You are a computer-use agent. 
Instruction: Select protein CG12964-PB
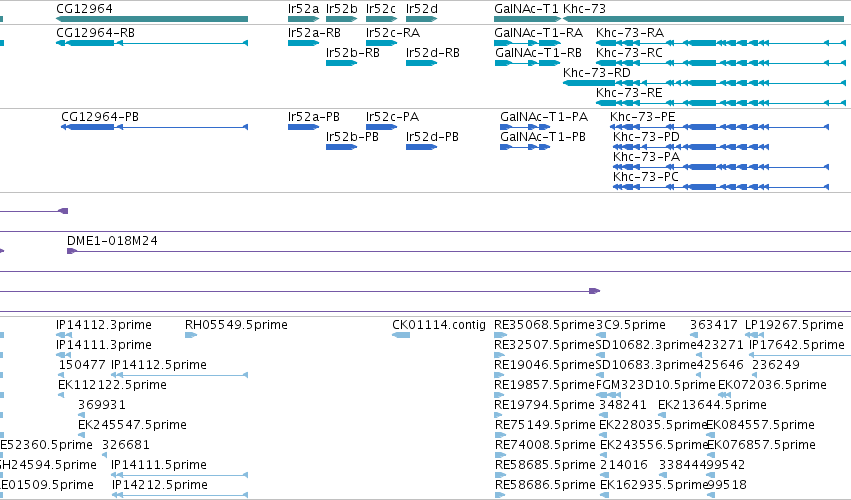point(100,117)
